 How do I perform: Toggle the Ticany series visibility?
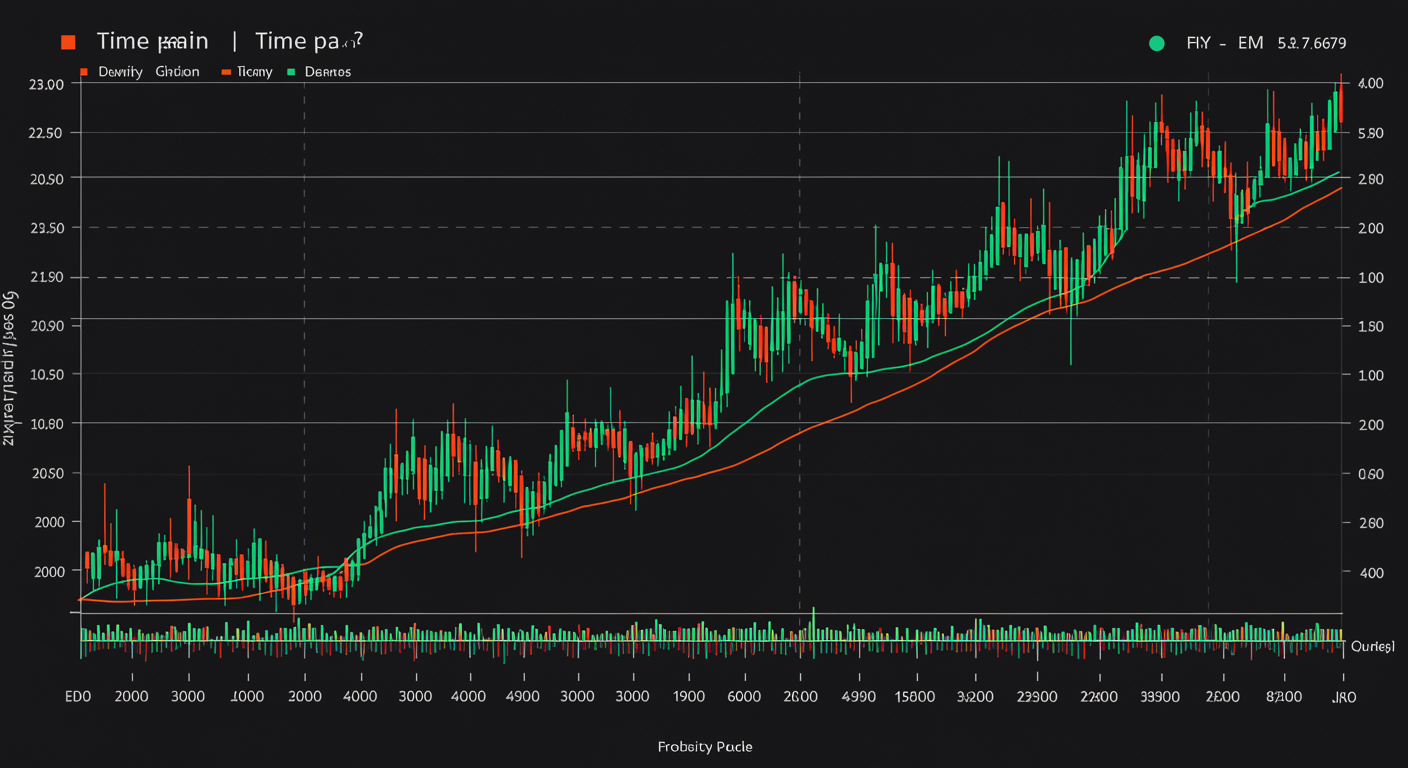[253, 72]
